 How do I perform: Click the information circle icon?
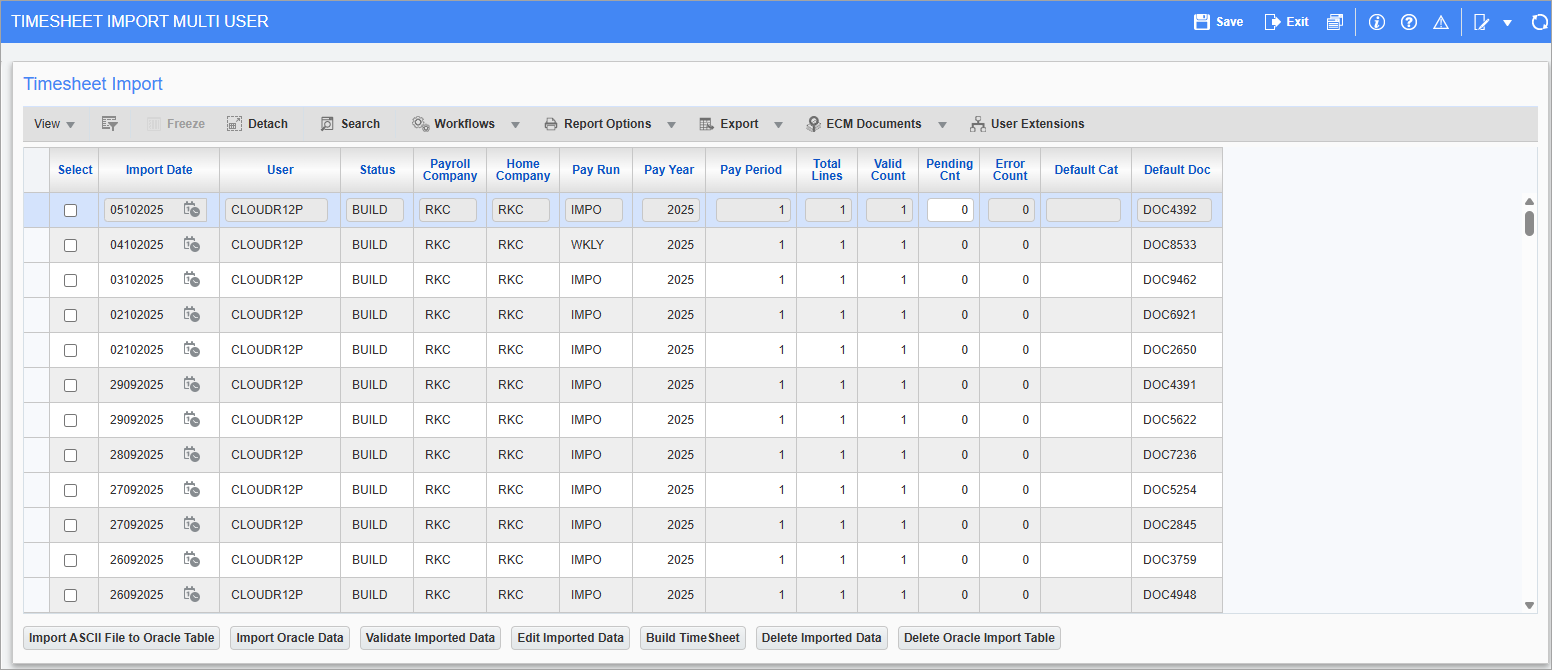(1377, 22)
